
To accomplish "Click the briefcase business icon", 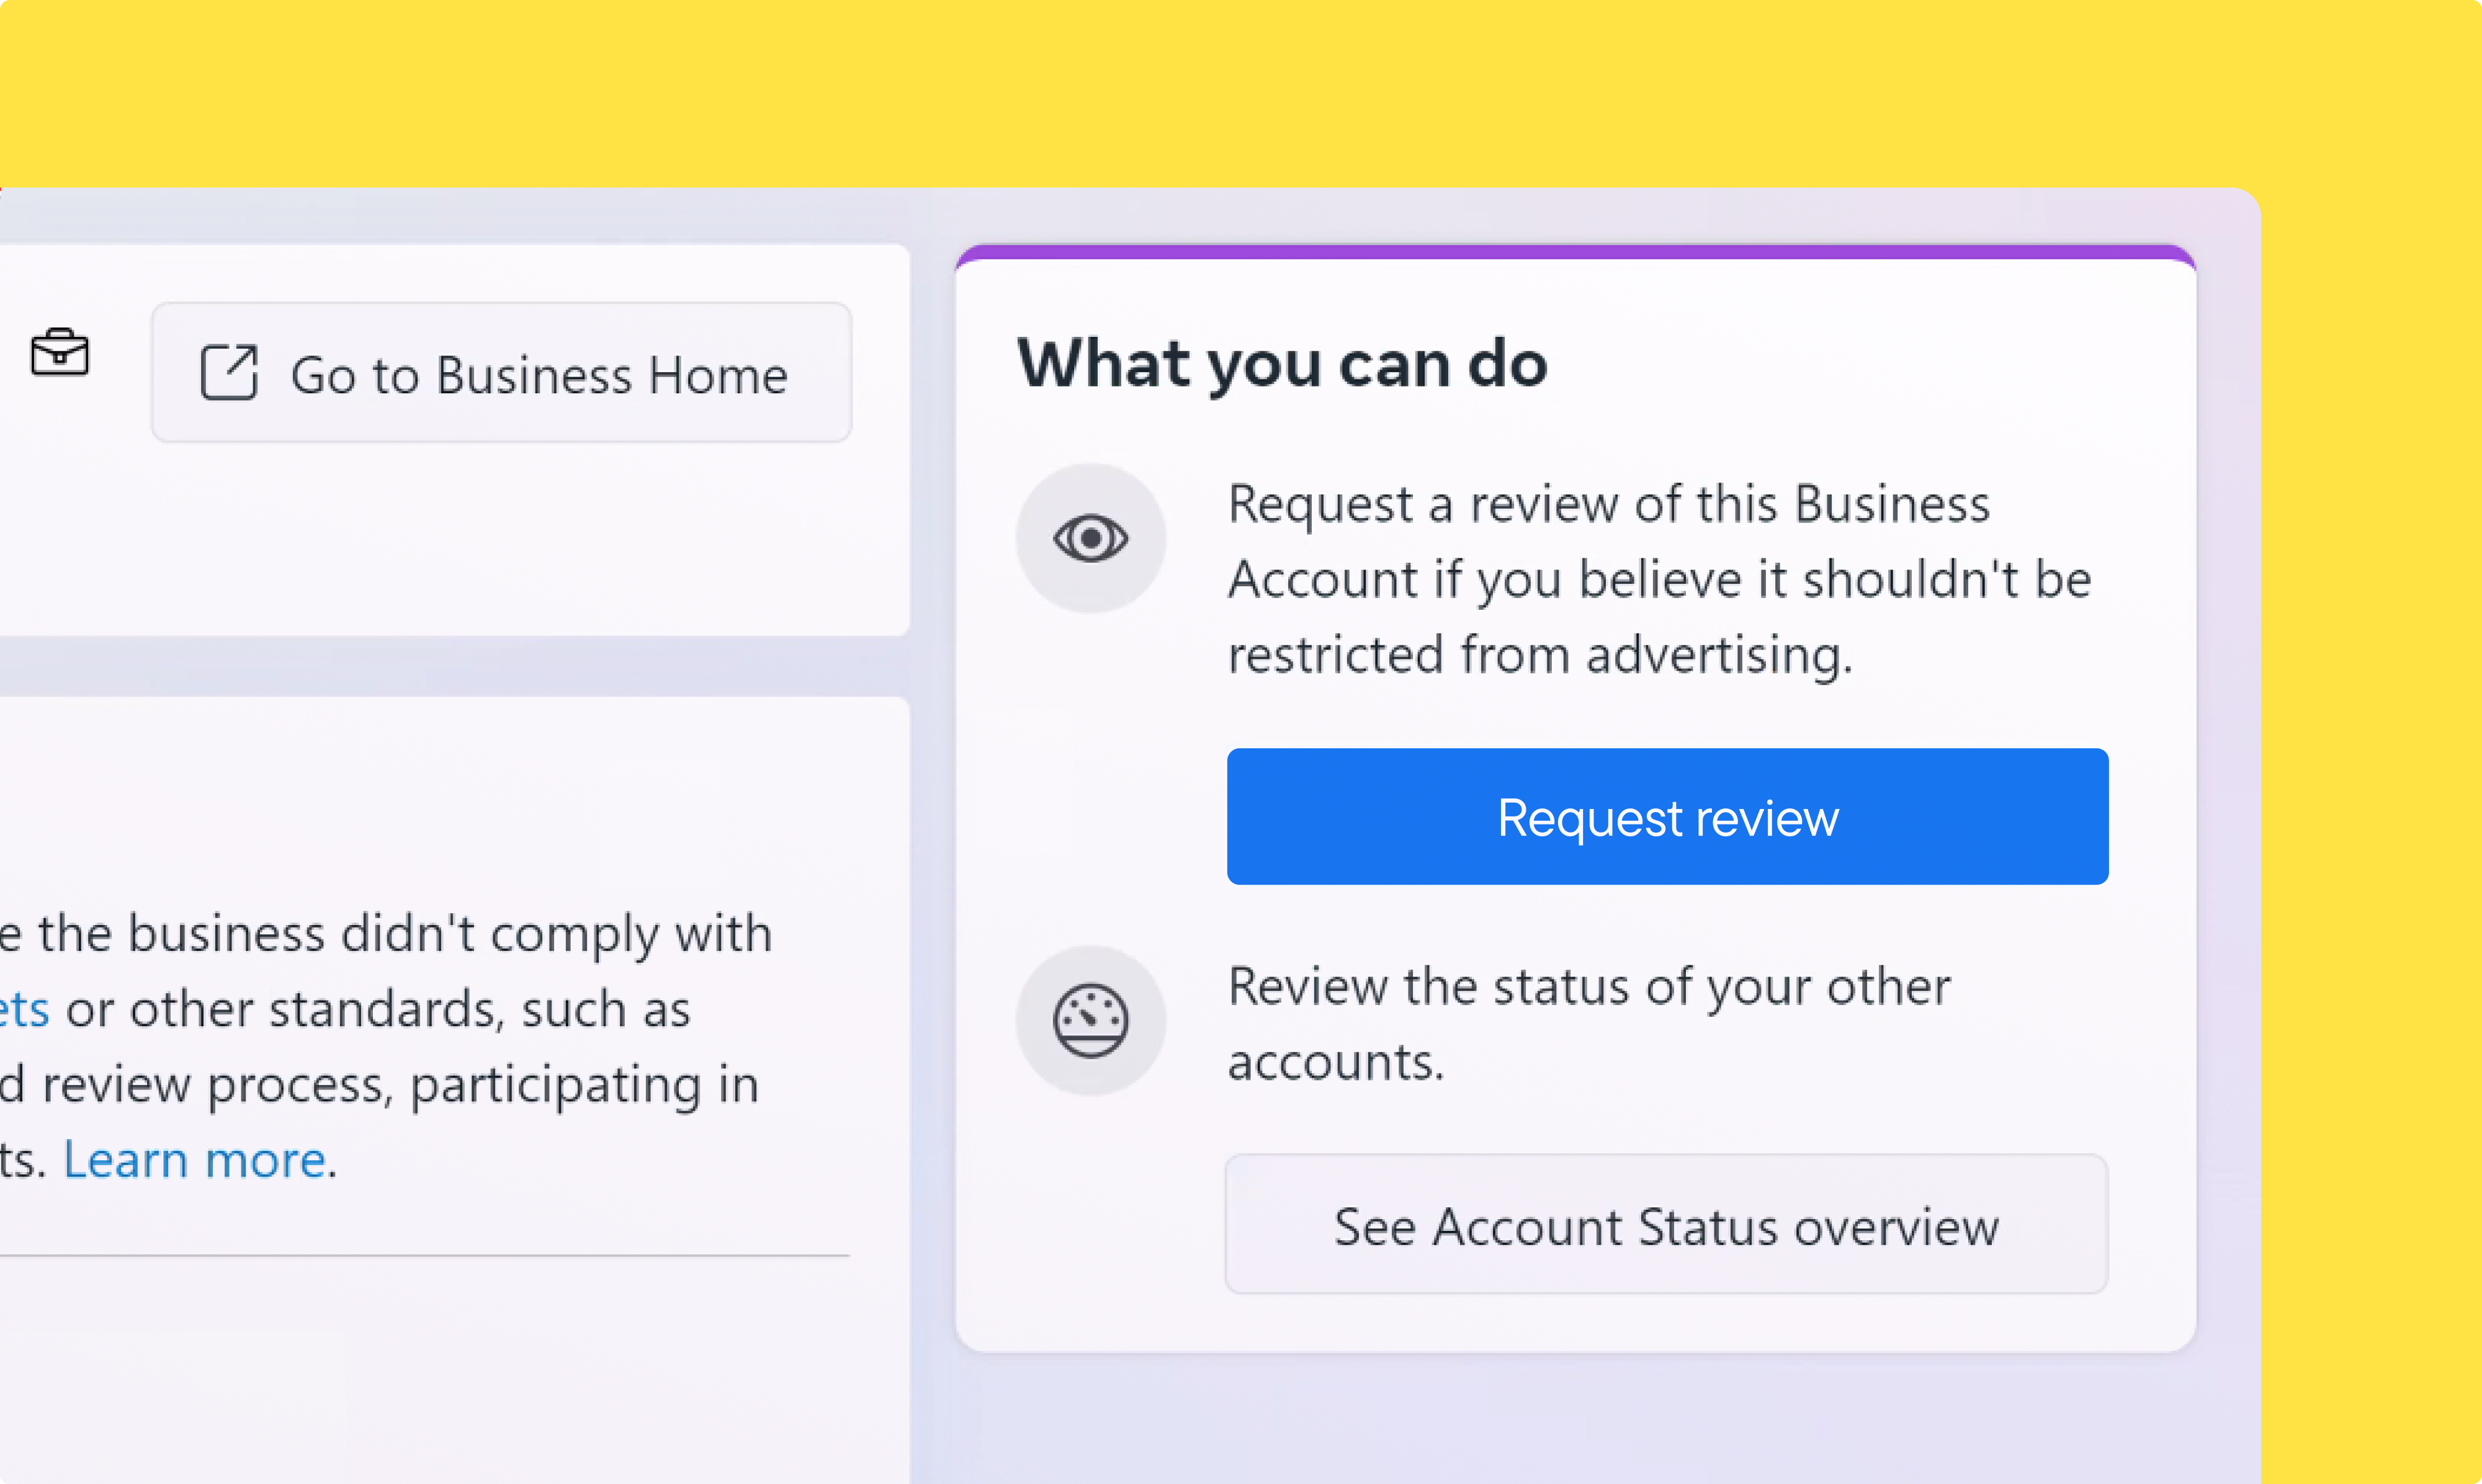I will (x=60, y=352).
